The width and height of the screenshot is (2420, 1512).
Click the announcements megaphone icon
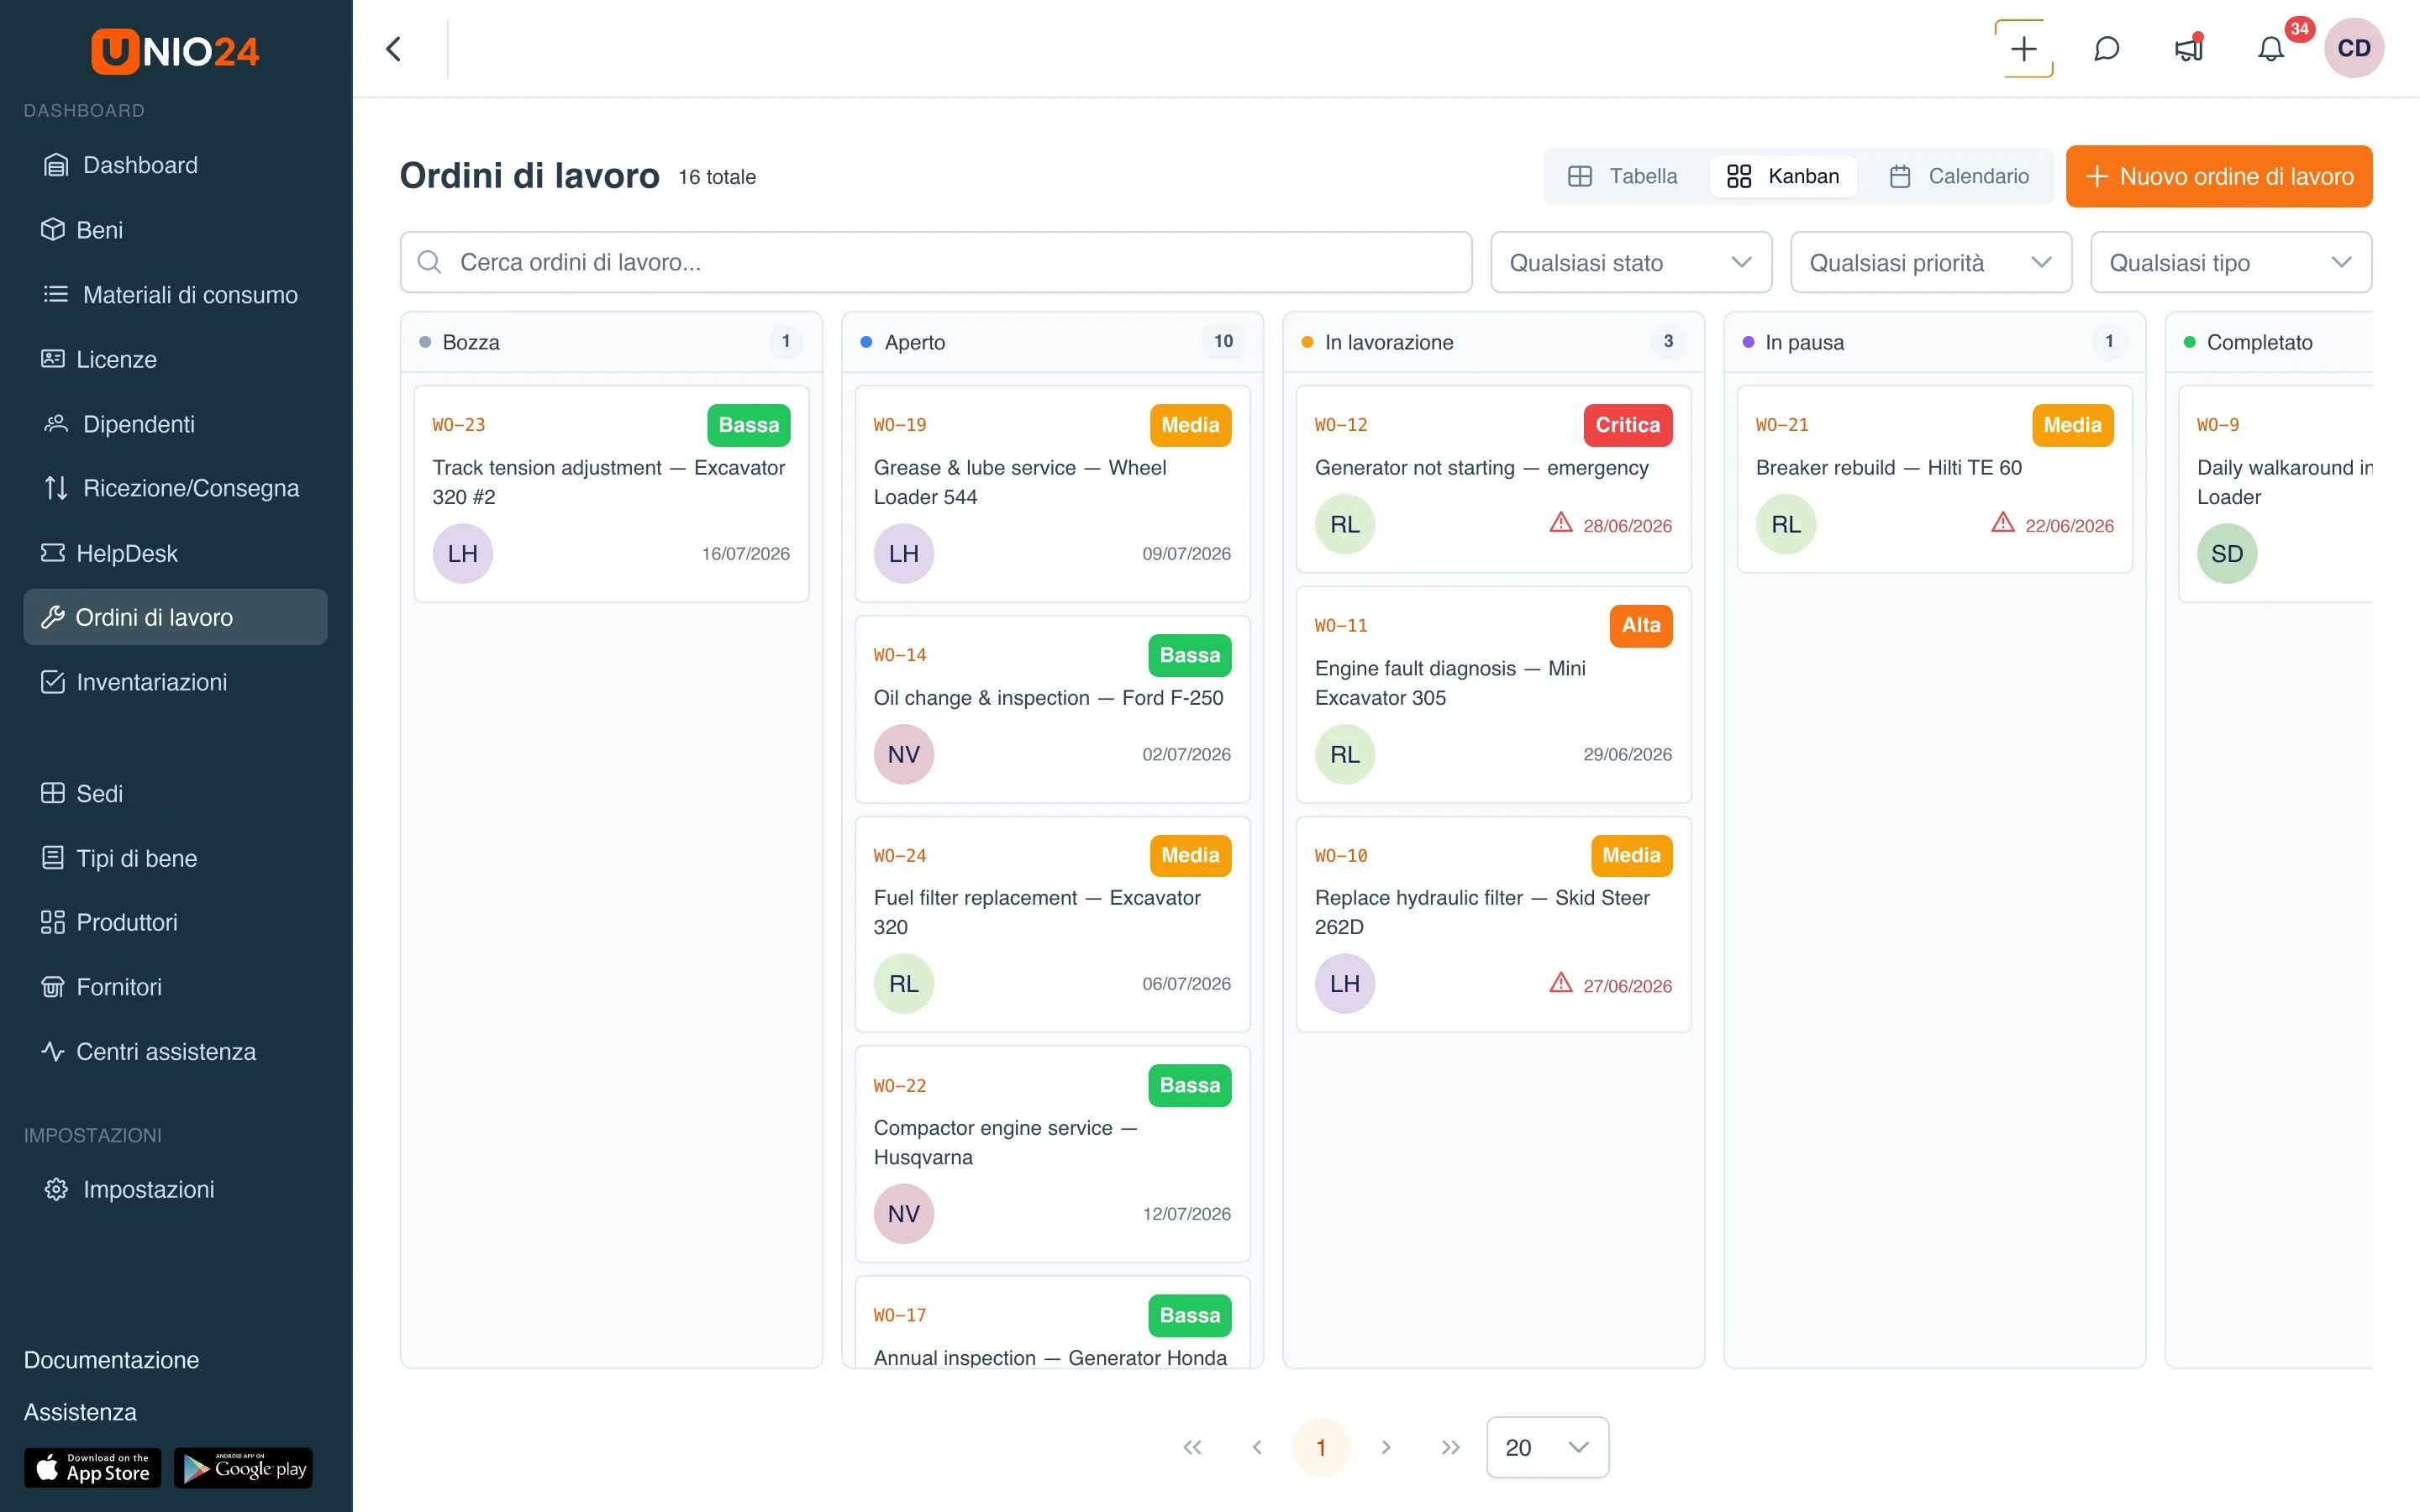[x=2189, y=48]
